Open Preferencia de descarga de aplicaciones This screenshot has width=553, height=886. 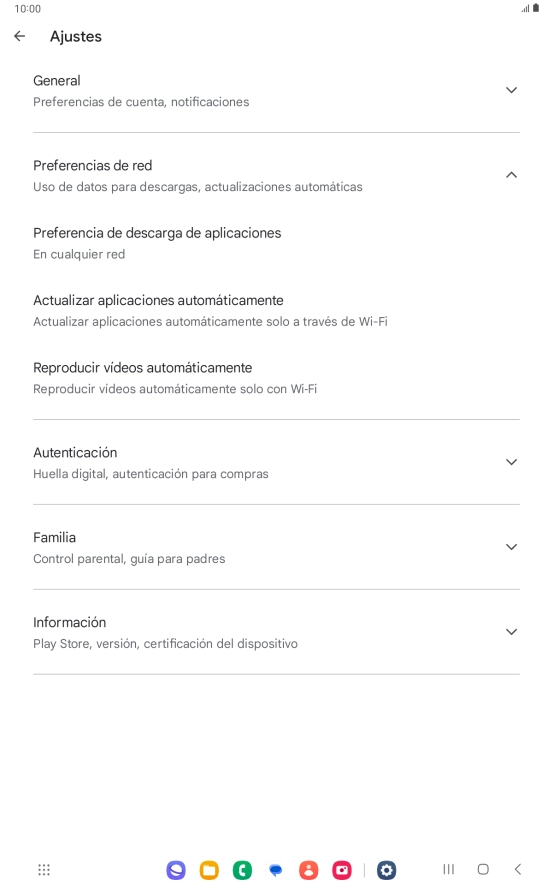(x=276, y=244)
